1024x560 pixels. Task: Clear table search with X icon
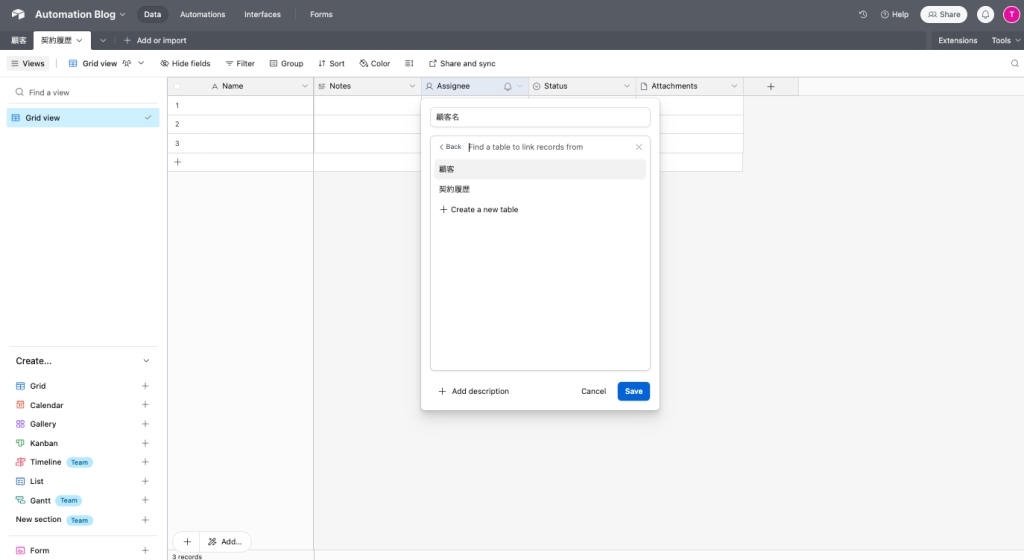639,147
